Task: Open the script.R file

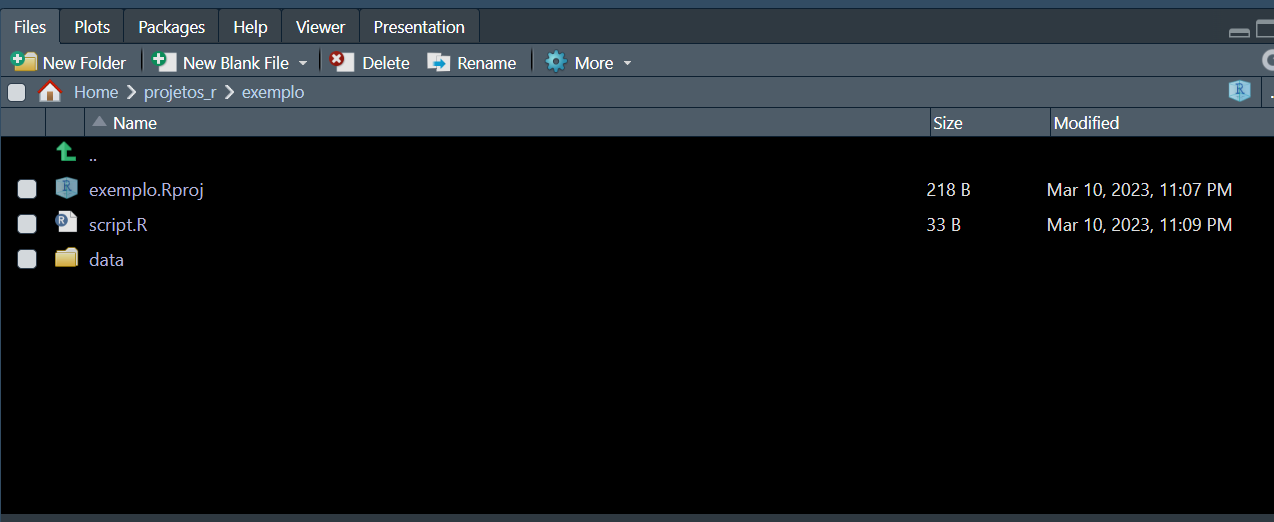Action: point(118,225)
